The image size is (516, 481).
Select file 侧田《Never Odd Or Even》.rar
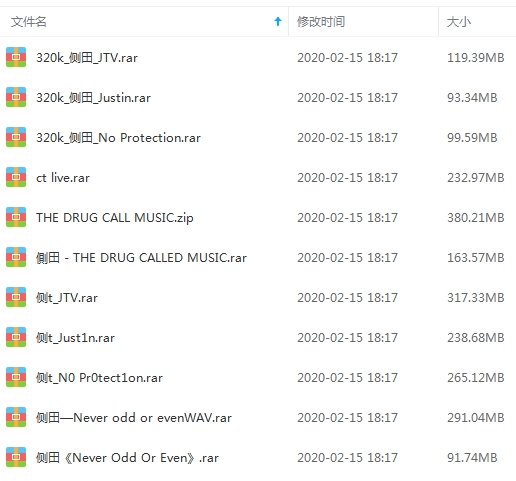(127, 458)
